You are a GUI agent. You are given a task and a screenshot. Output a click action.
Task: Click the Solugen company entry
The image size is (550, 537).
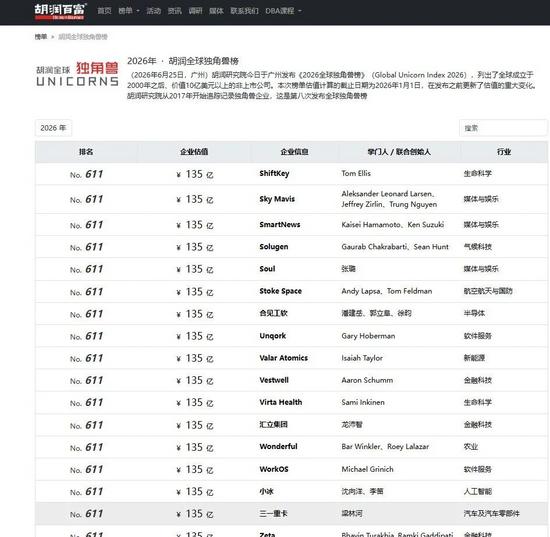(274, 247)
